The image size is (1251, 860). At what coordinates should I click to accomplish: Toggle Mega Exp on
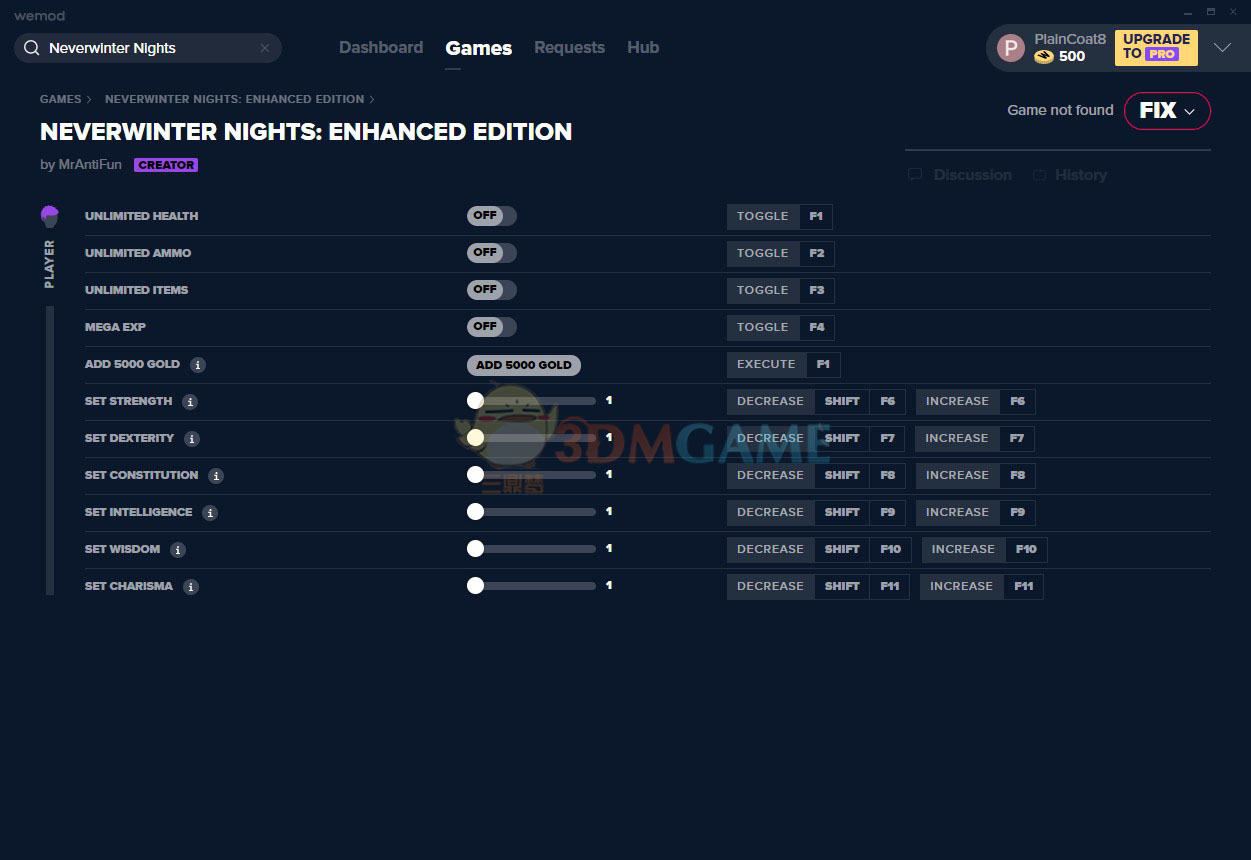491,327
